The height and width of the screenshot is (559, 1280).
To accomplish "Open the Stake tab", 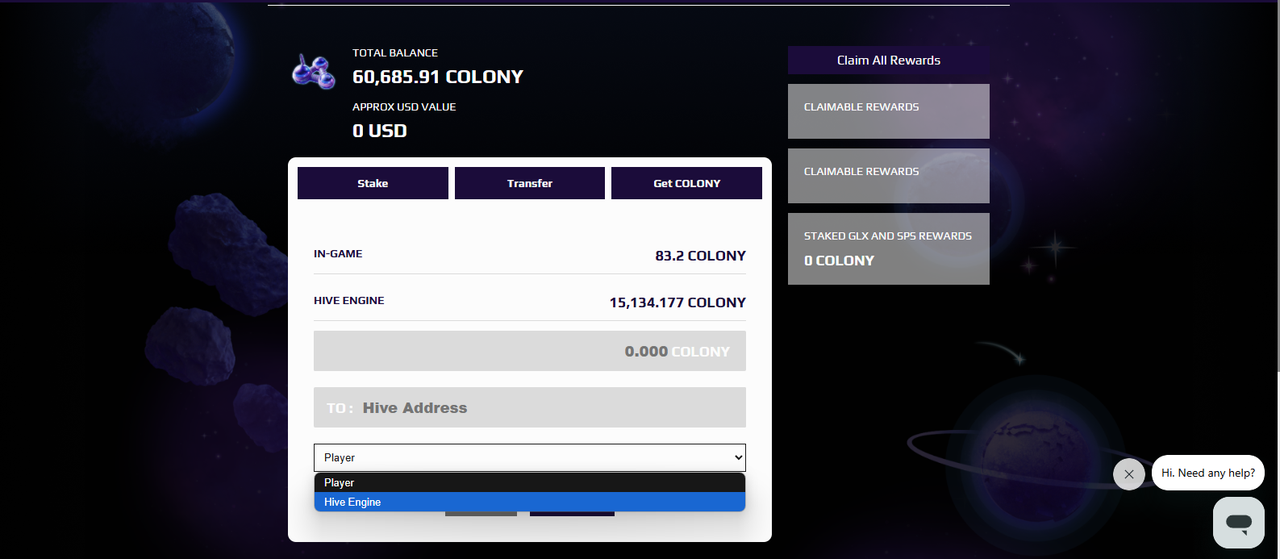I will [x=373, y=183].
